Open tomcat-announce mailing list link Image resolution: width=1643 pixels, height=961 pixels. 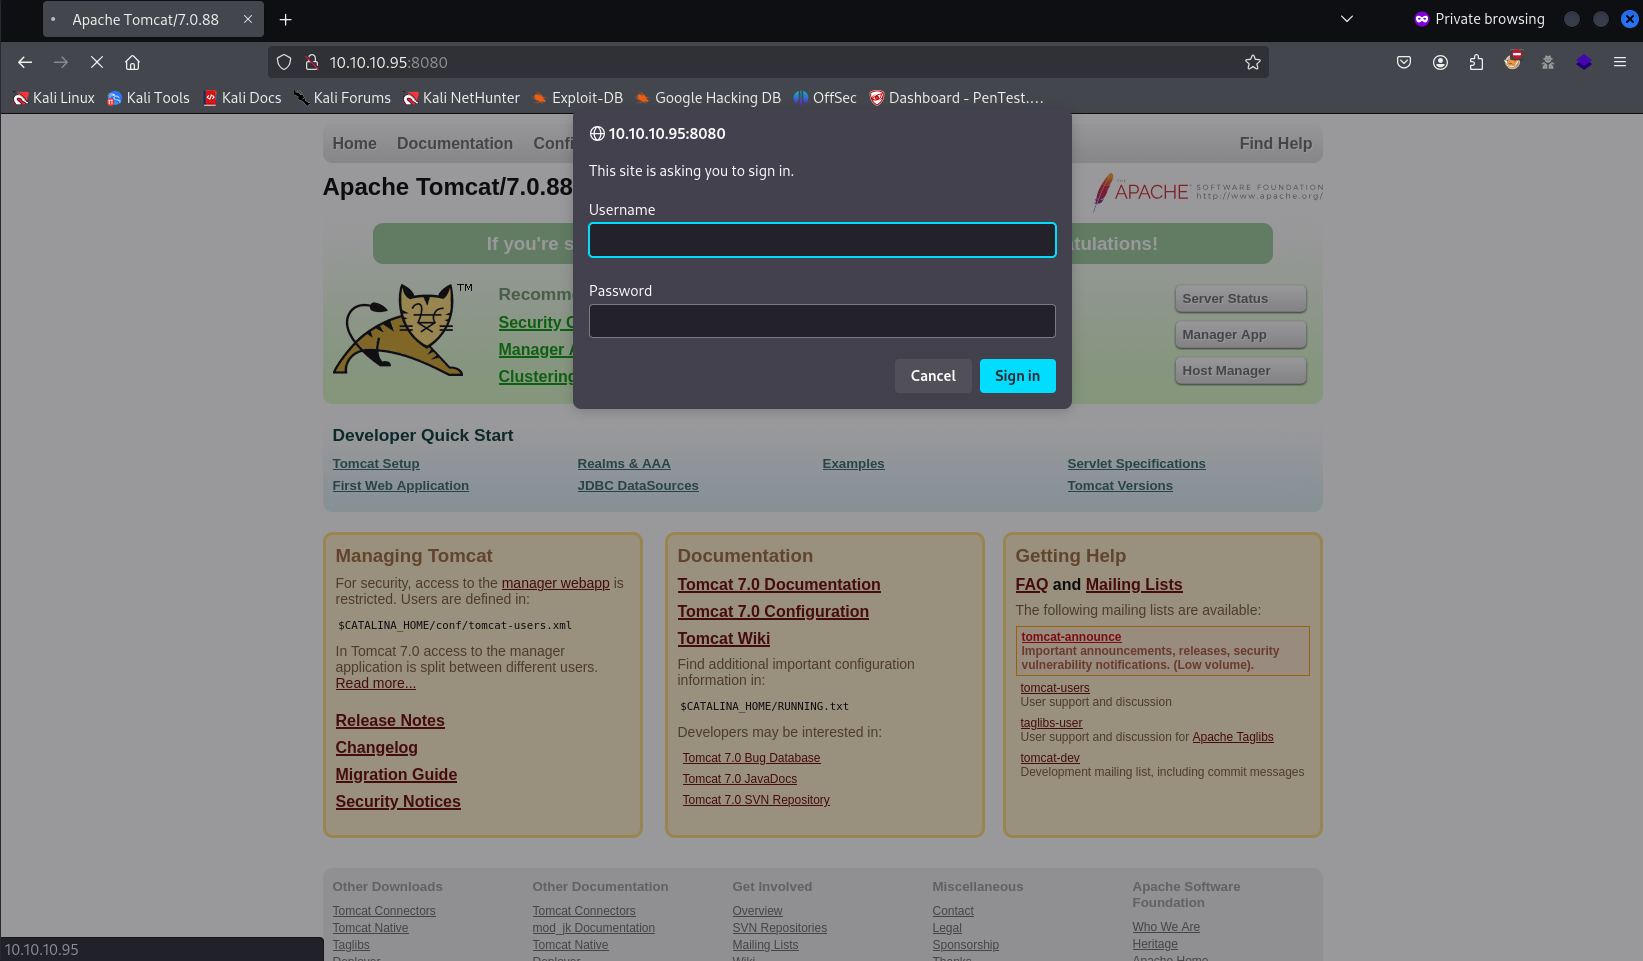(1071, 637)
